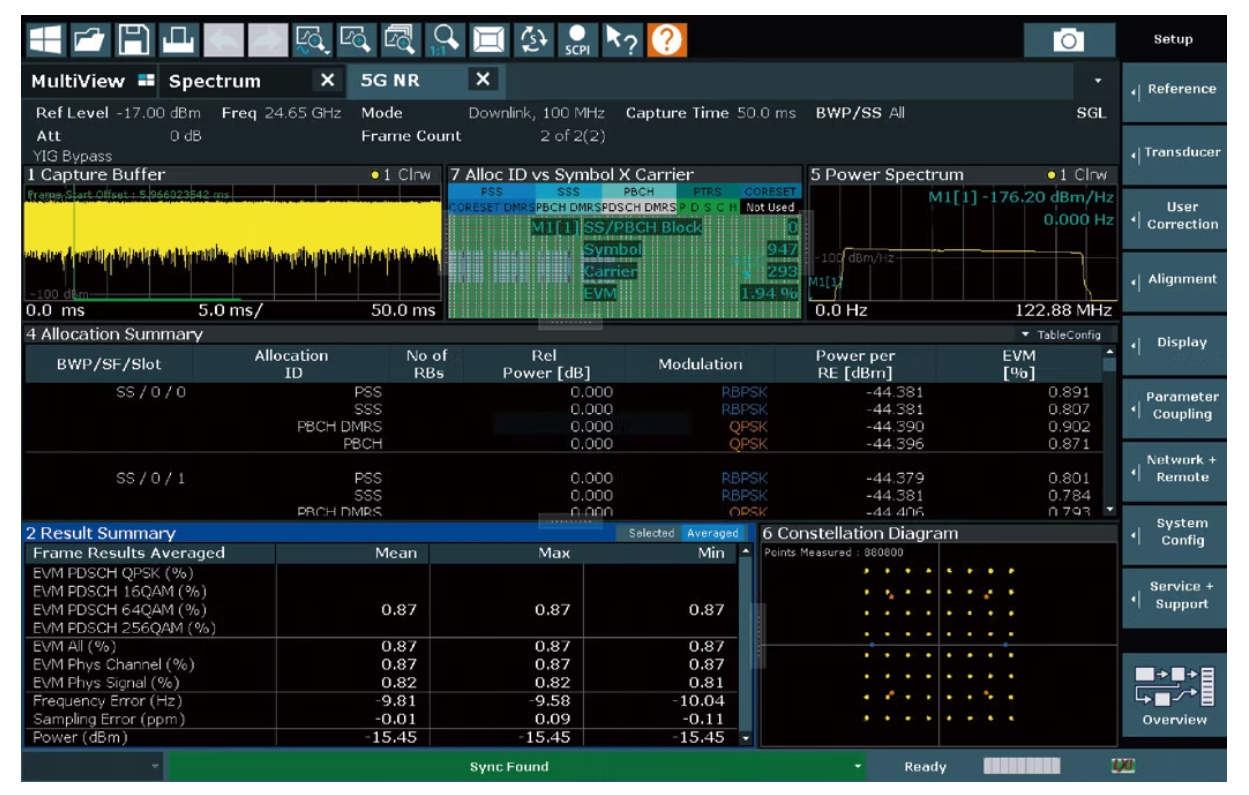Viewport: 1249px width, 795px height.
Task: Open the dropdown arrow beside Sync Found
Action: click(x=856, y=768)
